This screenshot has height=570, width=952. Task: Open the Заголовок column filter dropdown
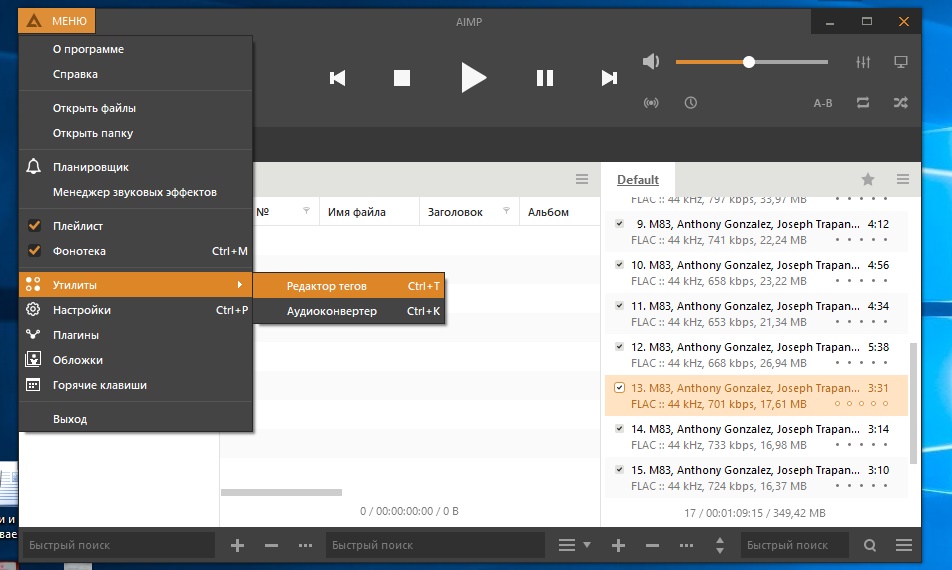pyautogui.click(x=506, y=211)
